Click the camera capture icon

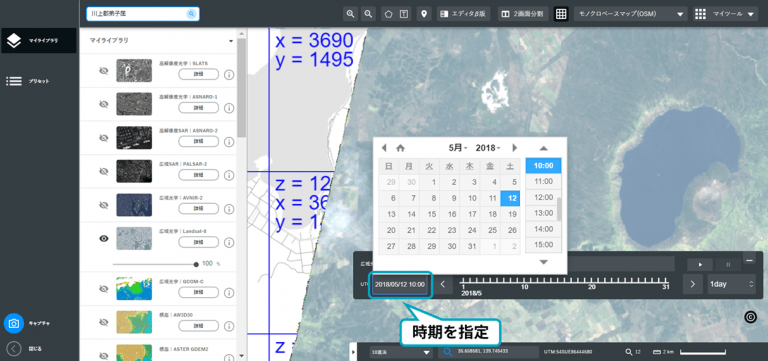pyautogui.click(x=14, y=323)
